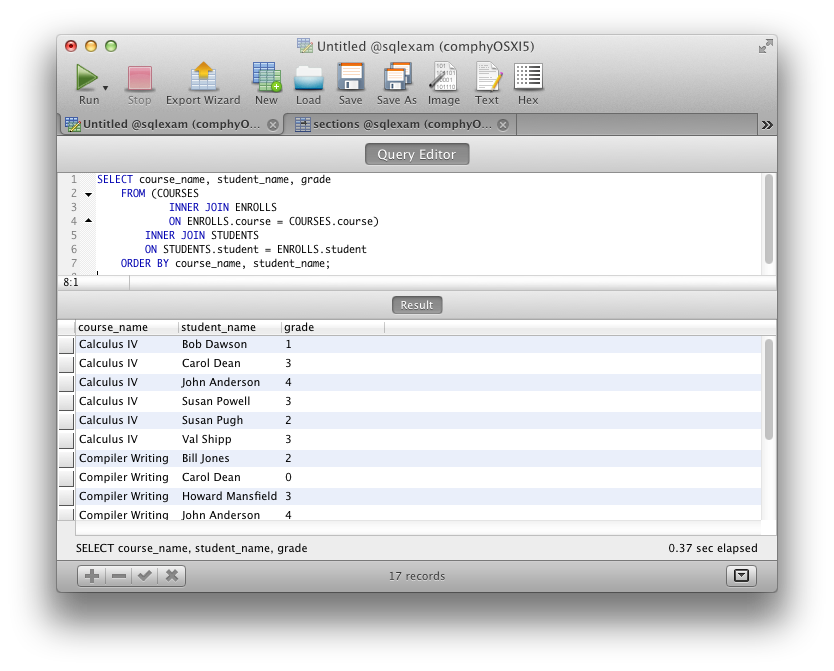Discard changes with the X button
Screen dimensions: 834x671
tap(171, 576)
